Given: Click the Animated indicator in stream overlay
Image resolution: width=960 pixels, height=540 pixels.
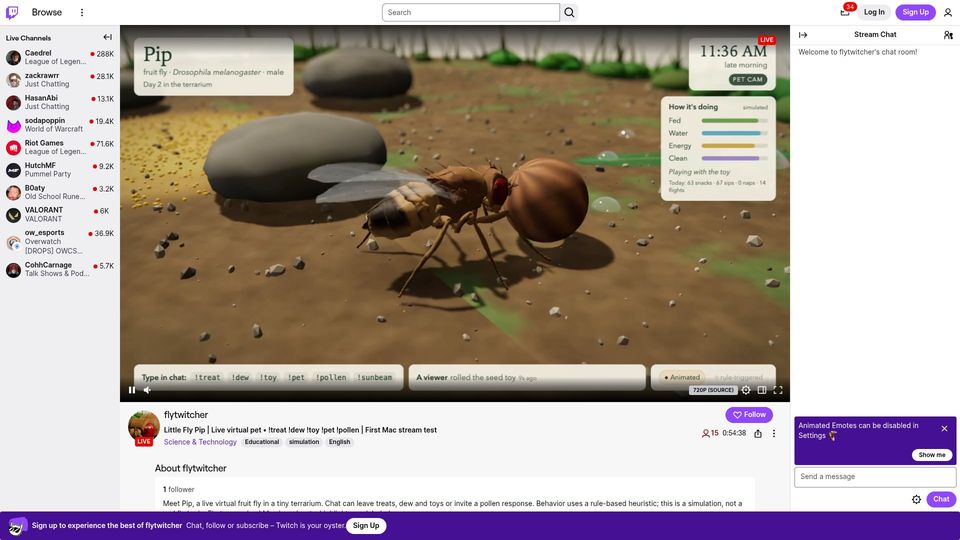Looking at the screenshot, I should [x=681, y=378].
